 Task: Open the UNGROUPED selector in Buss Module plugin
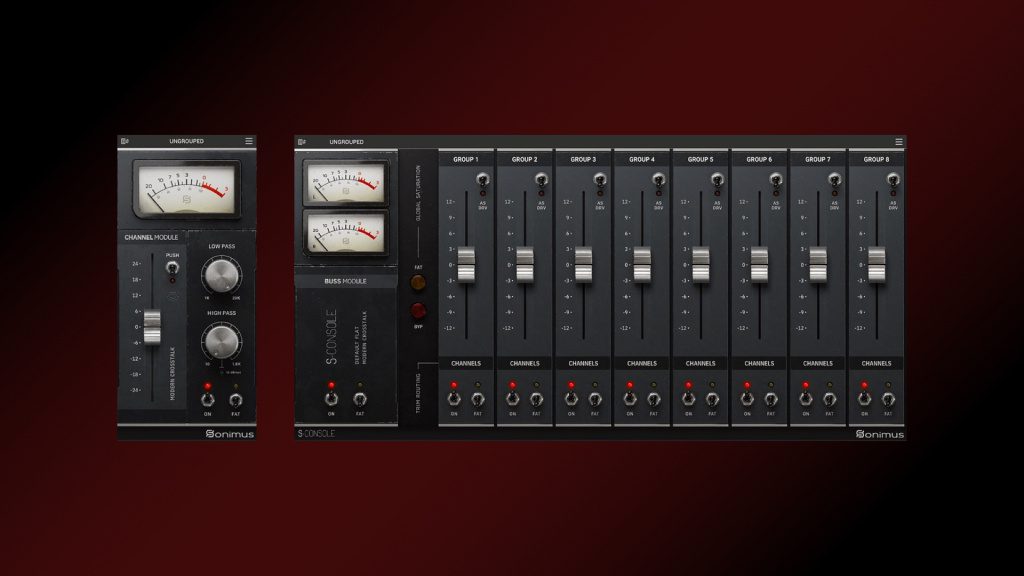coord(346,142)
